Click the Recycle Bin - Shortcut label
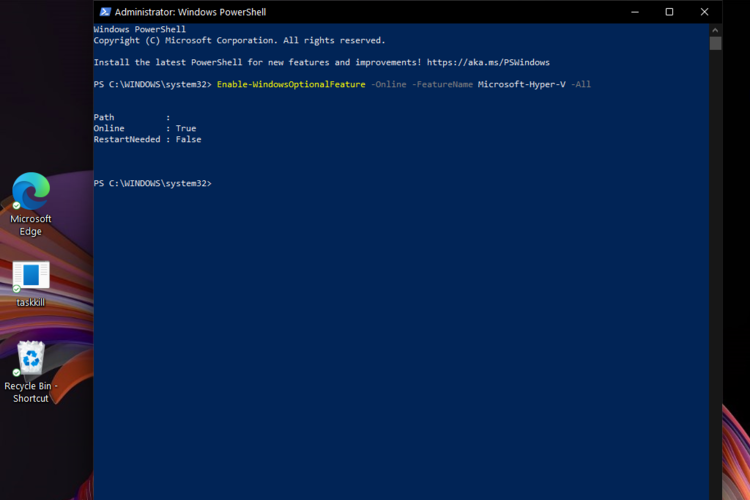 click(31, 392)
